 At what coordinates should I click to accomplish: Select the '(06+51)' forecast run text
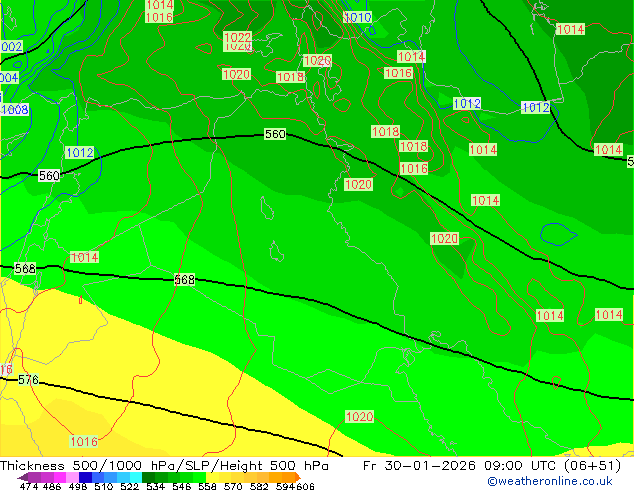[592, 466]
